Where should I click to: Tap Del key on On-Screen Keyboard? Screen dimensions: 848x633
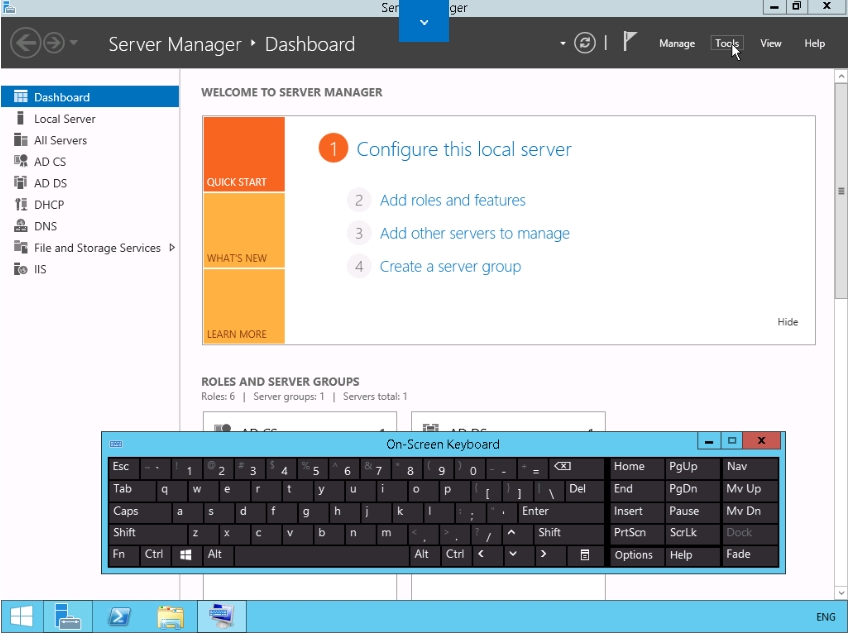(584, 490)
